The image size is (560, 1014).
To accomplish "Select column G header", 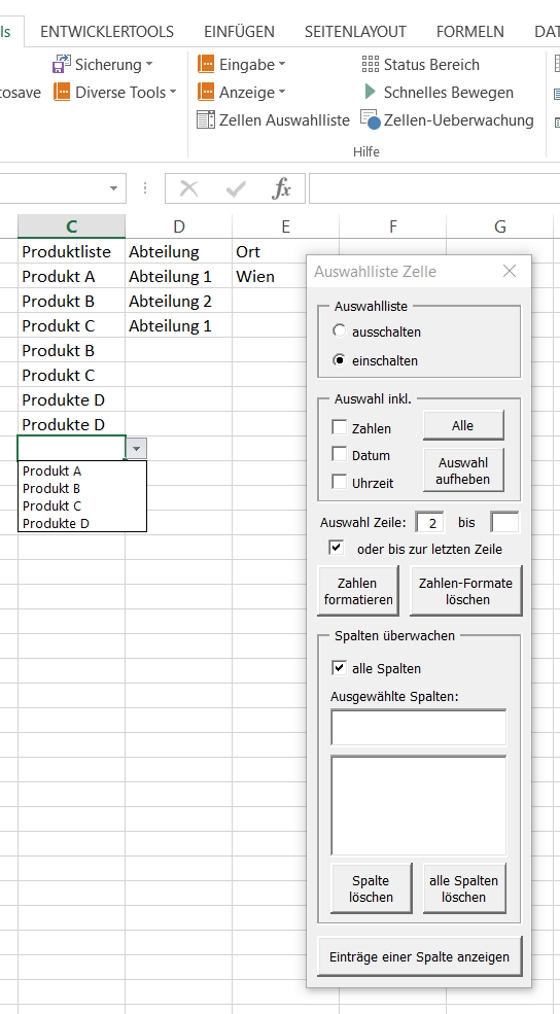I will click(x=500, y=226).
